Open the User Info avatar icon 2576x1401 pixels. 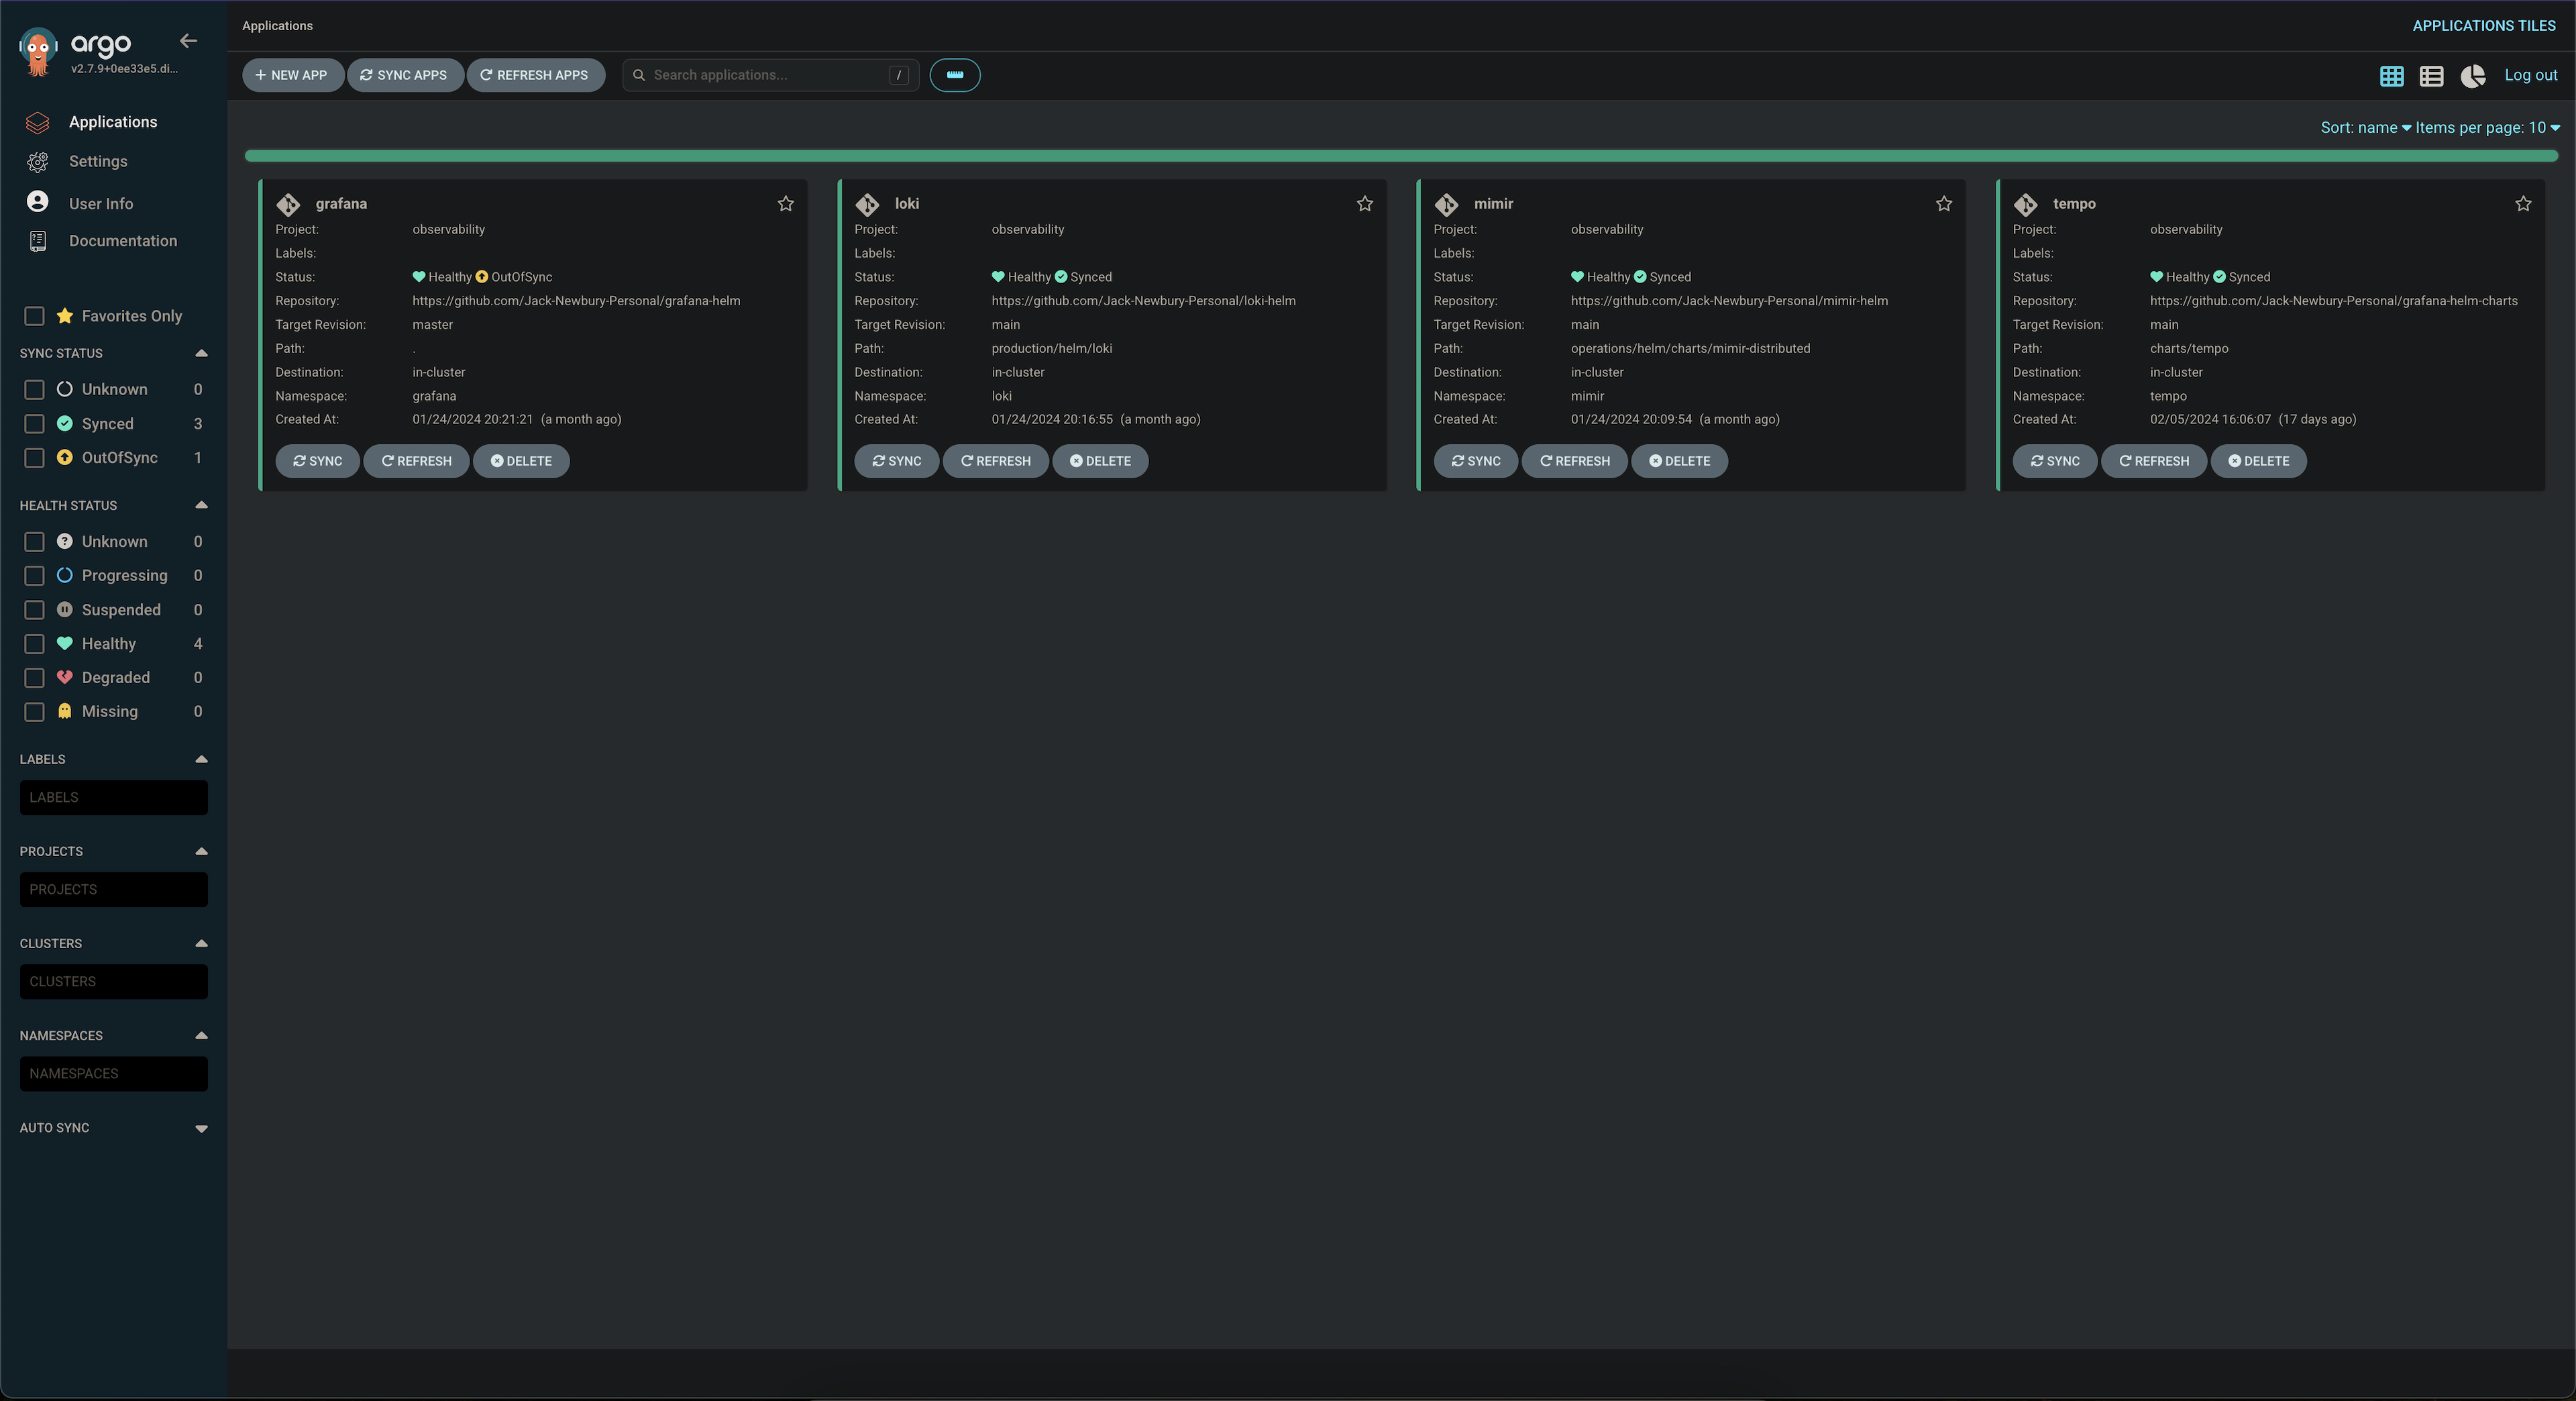tap(38, 202)
